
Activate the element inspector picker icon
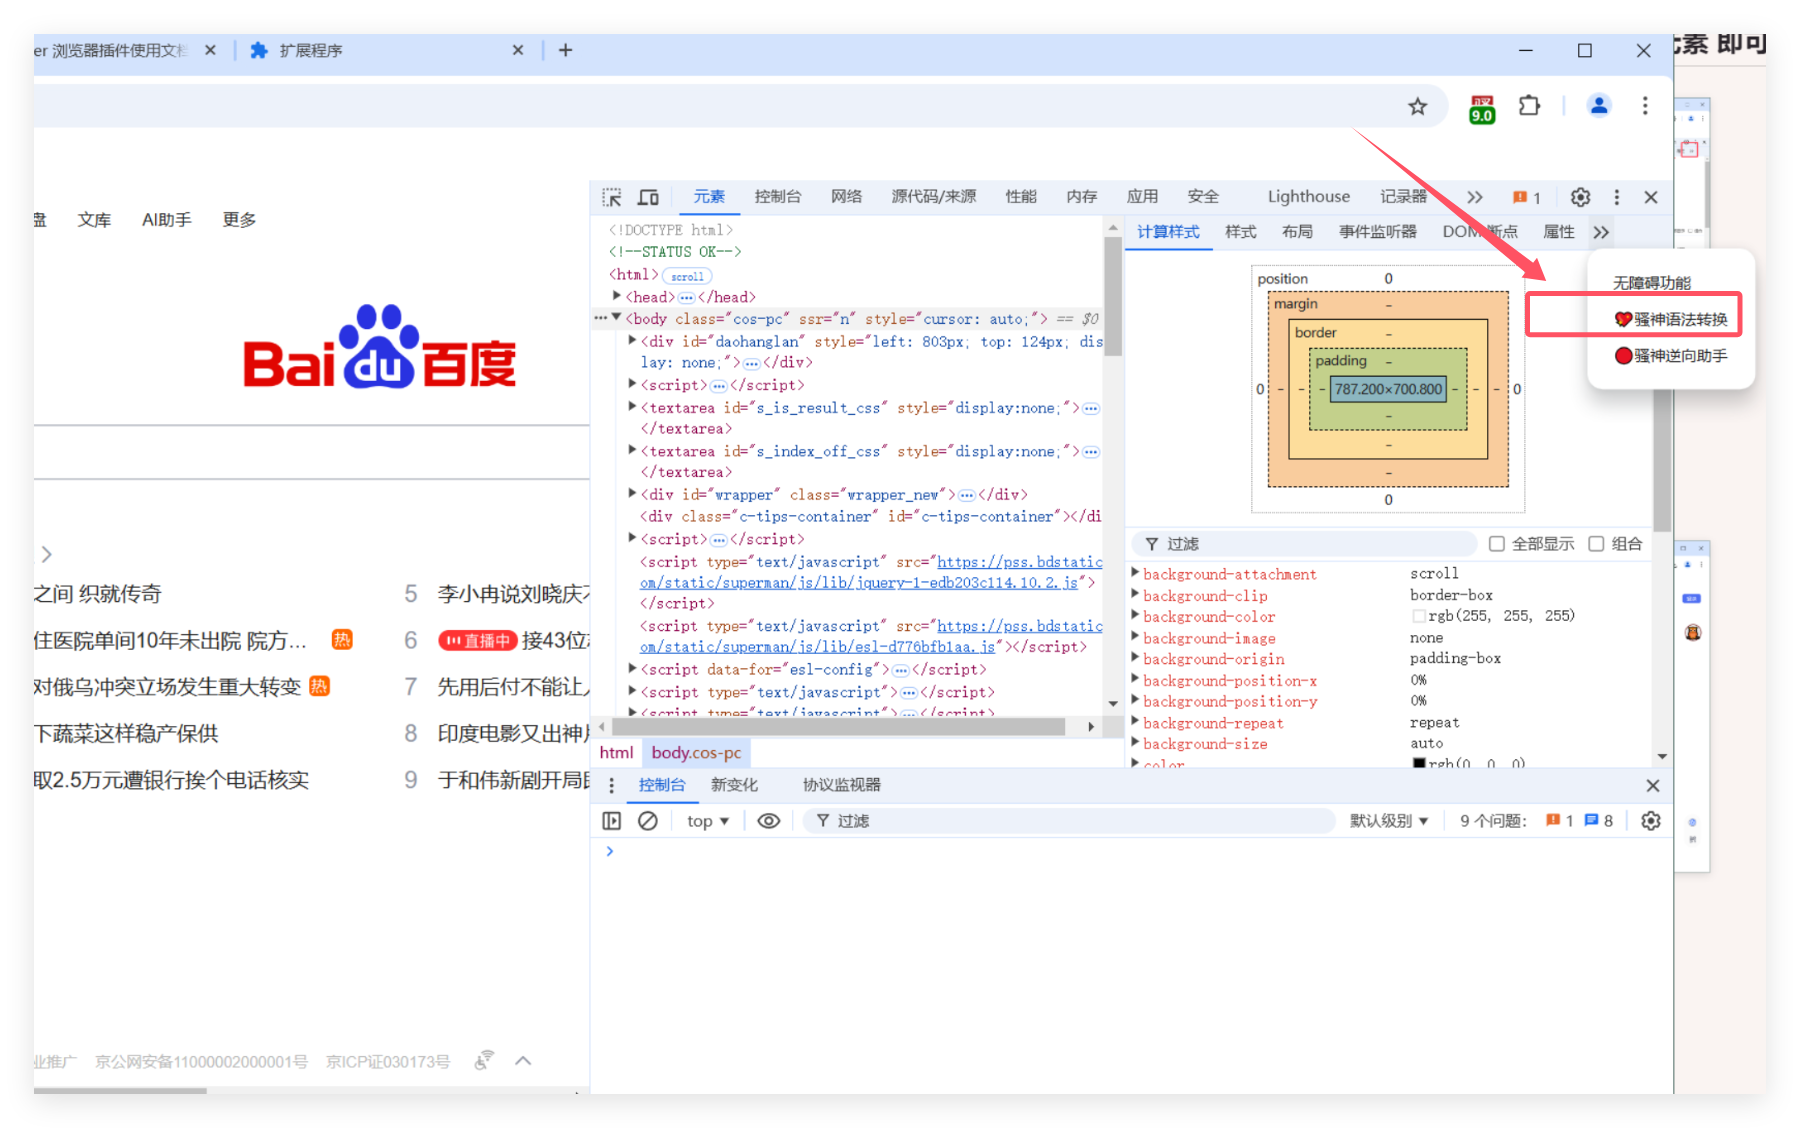pos(612,197)
